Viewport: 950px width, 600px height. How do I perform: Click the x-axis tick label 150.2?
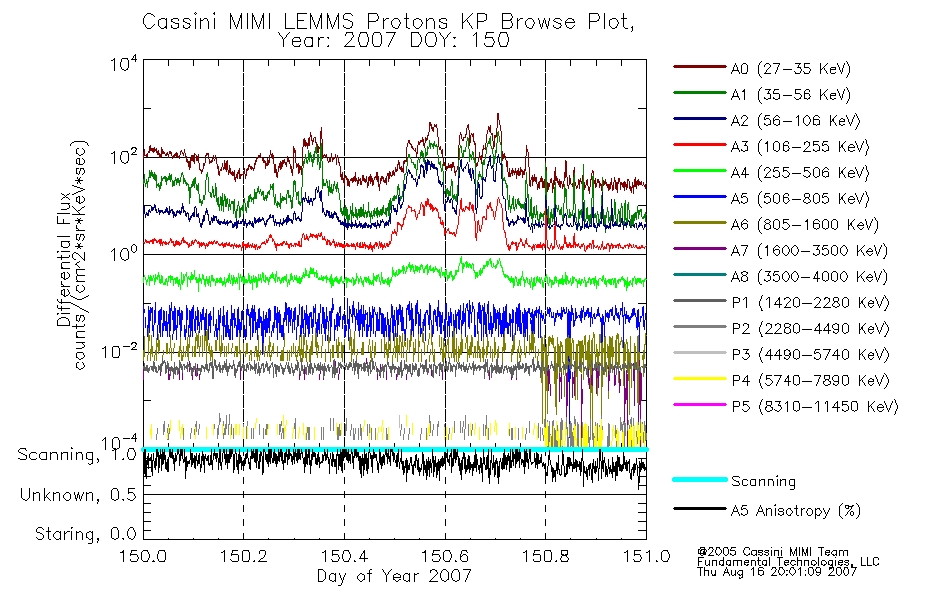244,556
